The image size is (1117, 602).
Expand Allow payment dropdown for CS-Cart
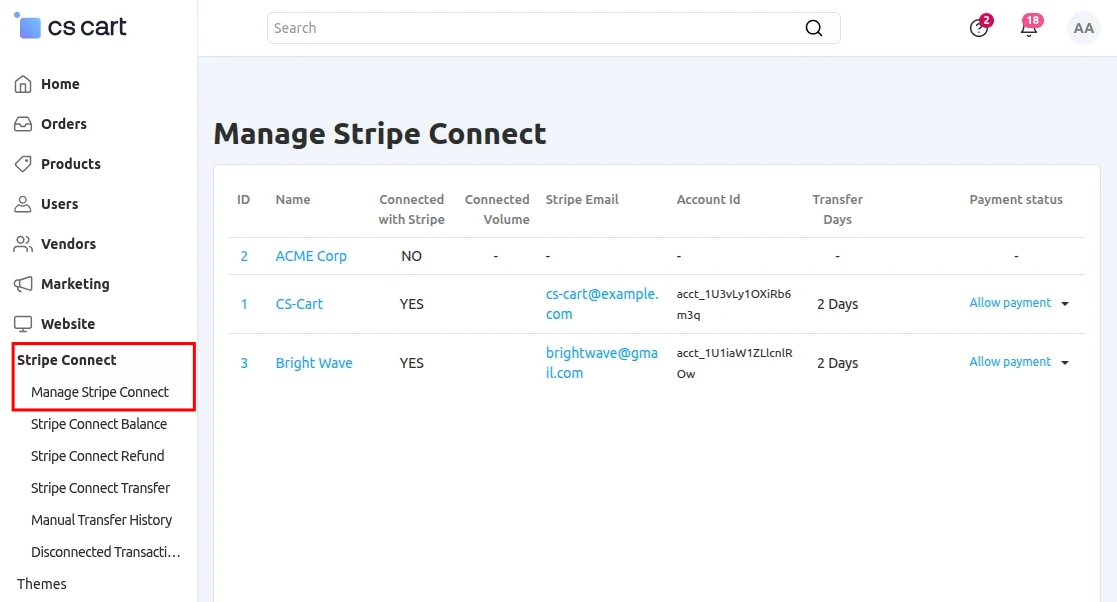(1065, 303)
